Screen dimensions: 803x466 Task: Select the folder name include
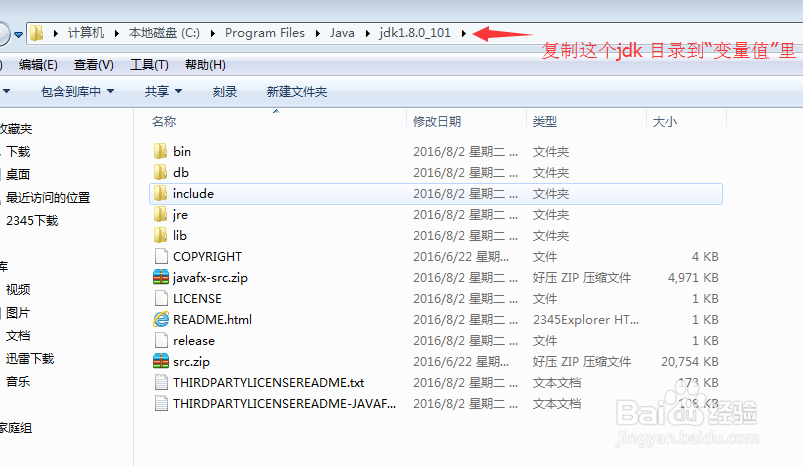[193, 194]
